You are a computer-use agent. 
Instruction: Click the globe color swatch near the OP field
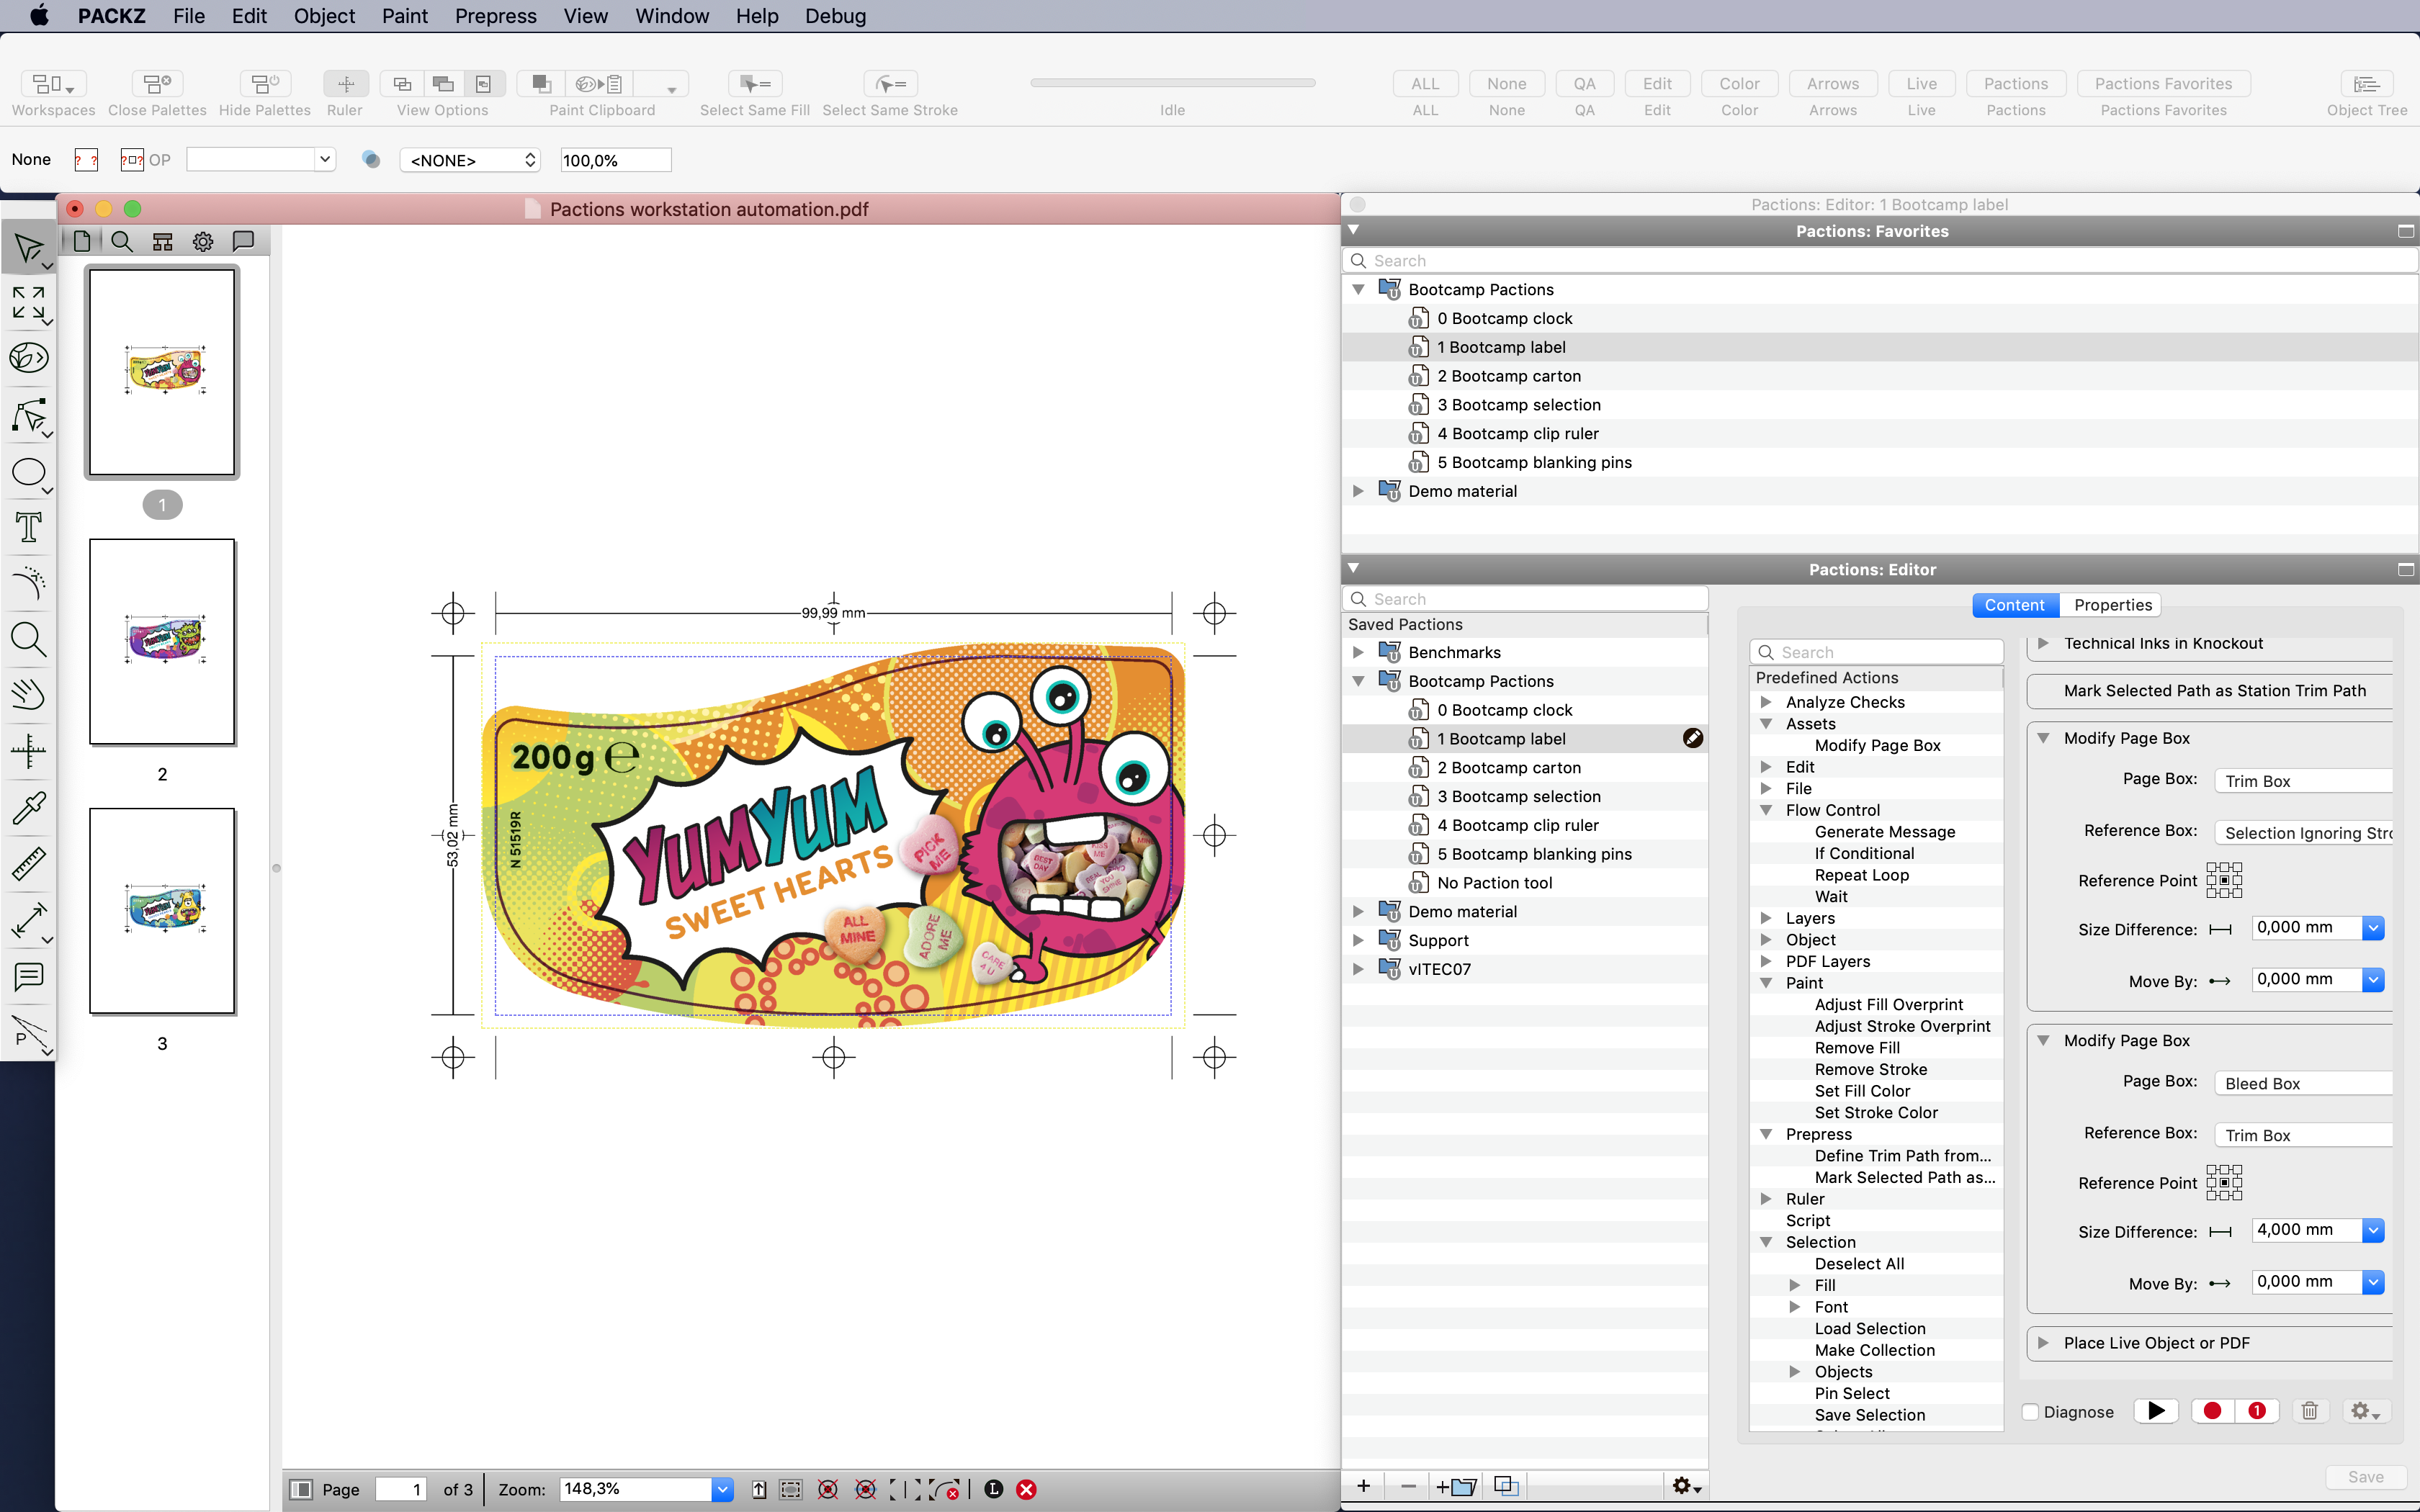[x=371, y=159]
